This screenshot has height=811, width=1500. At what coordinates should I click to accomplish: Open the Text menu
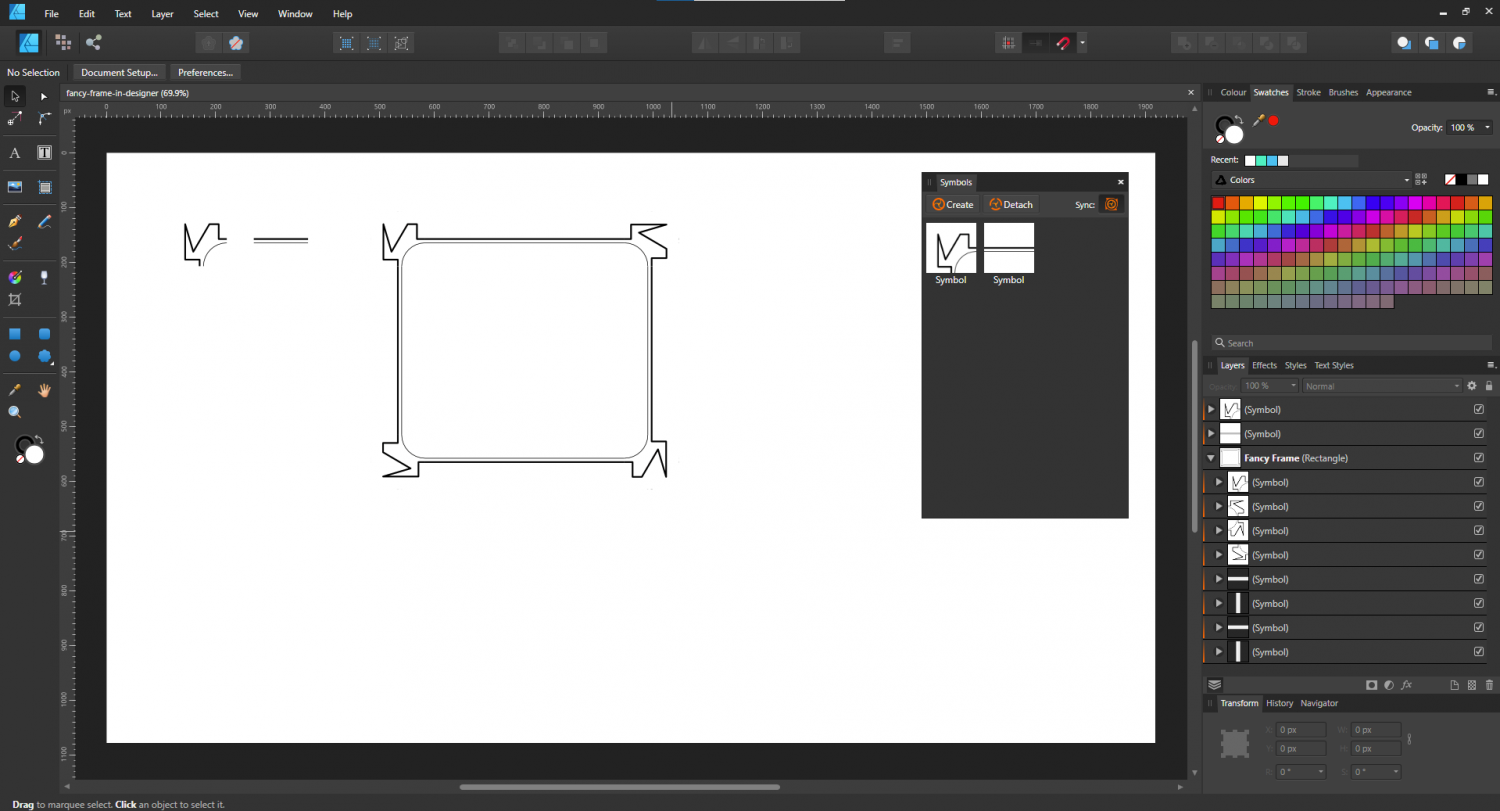coord(122,13)
